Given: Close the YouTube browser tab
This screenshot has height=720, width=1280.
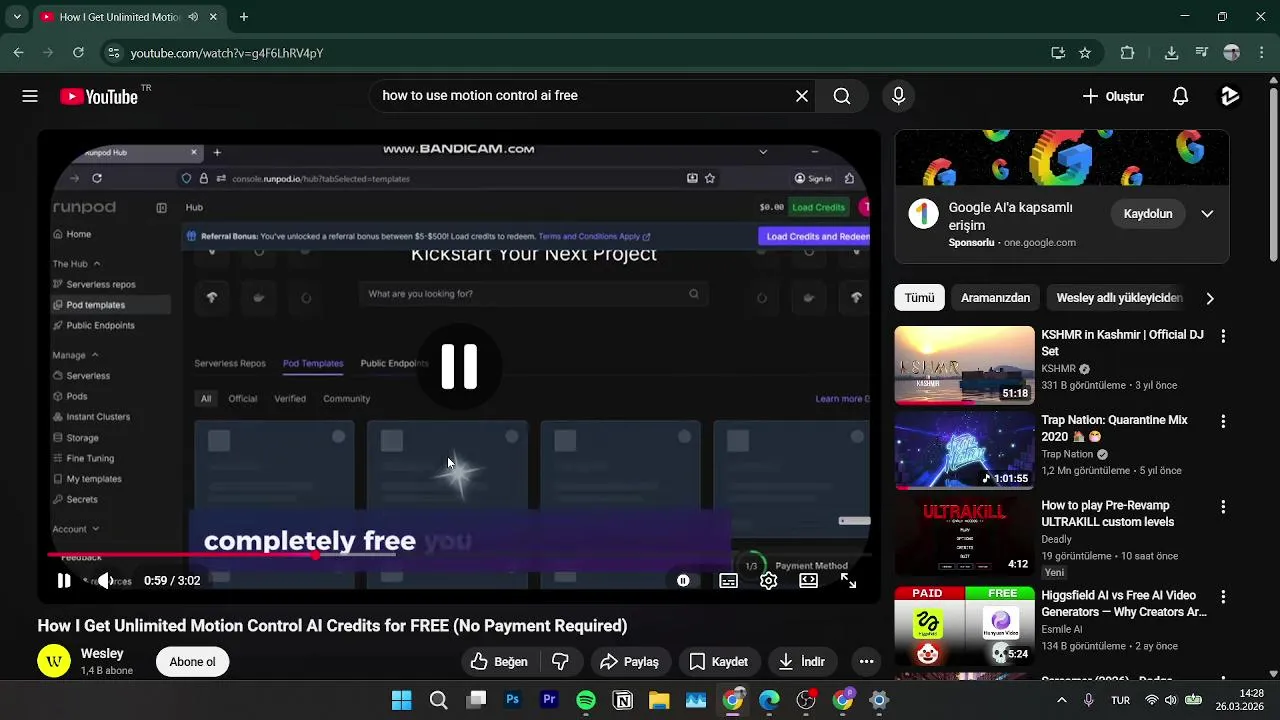Looking at the screenshot, I should [x=213, y=17].
